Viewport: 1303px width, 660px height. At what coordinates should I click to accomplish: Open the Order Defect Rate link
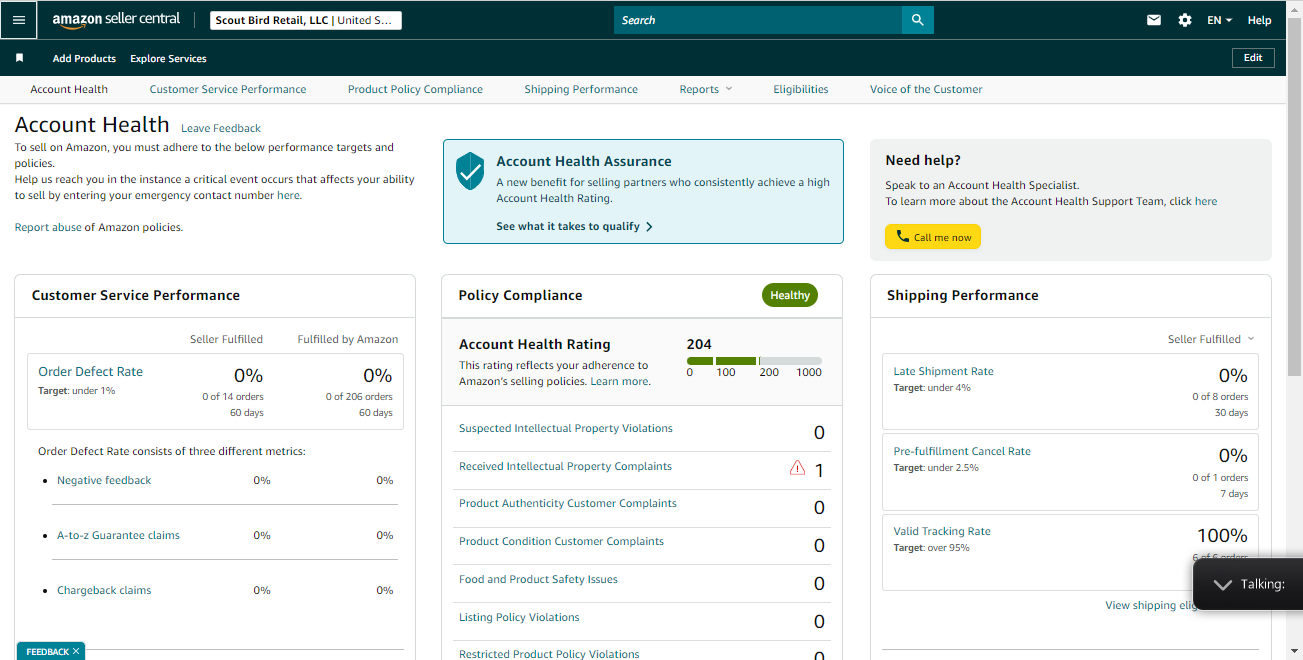point(90,371)
